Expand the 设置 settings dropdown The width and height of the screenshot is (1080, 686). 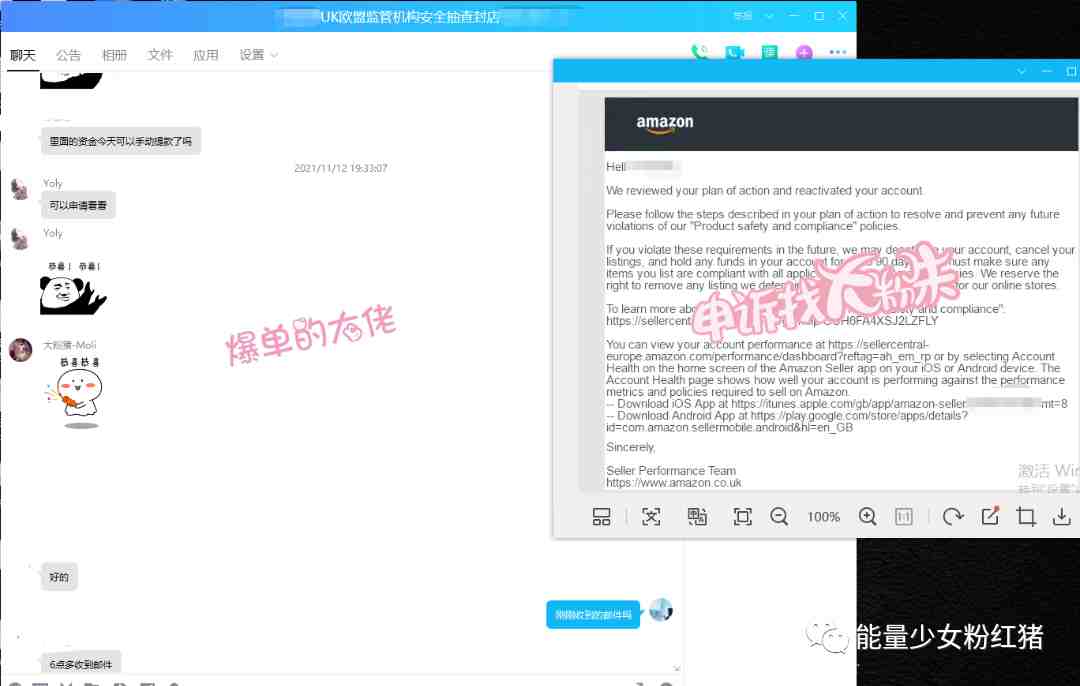(258, 55)
